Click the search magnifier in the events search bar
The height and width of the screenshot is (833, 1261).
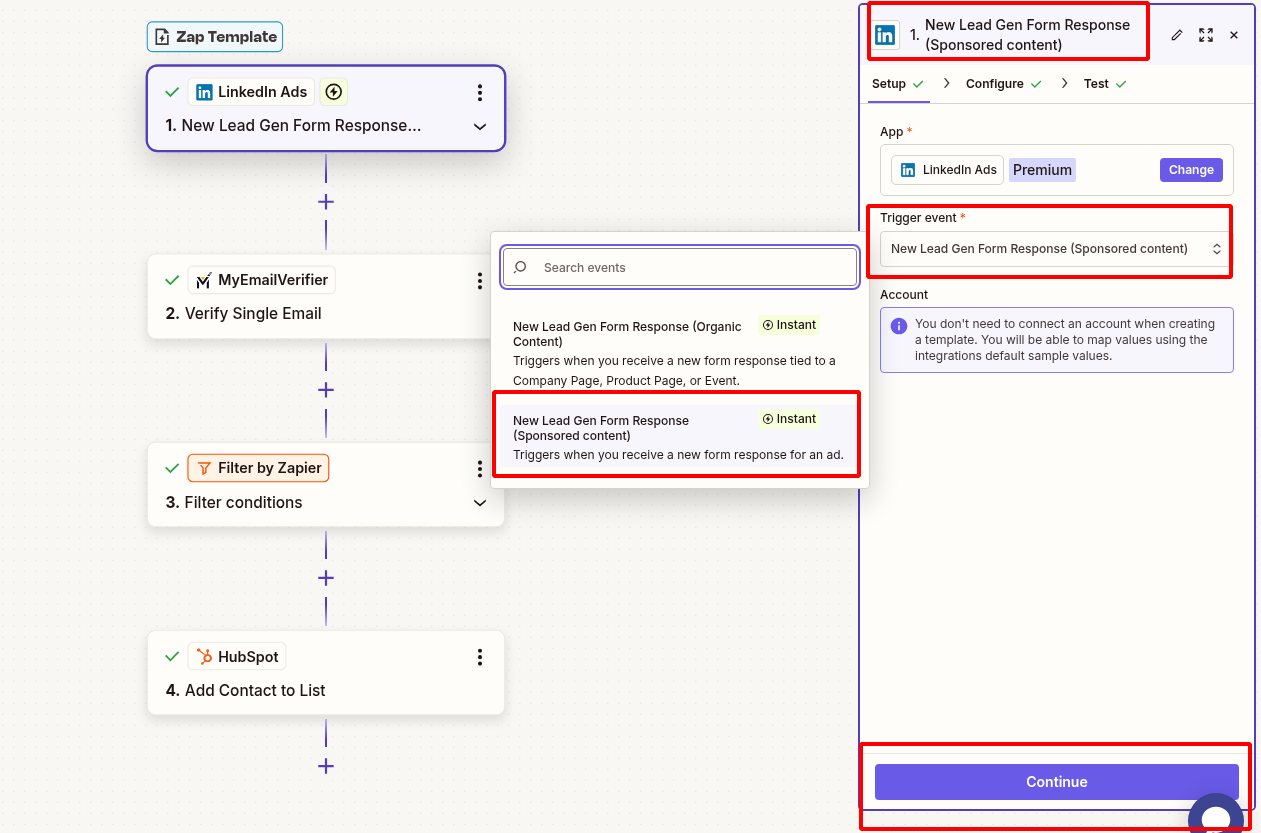tap(519, 267)
